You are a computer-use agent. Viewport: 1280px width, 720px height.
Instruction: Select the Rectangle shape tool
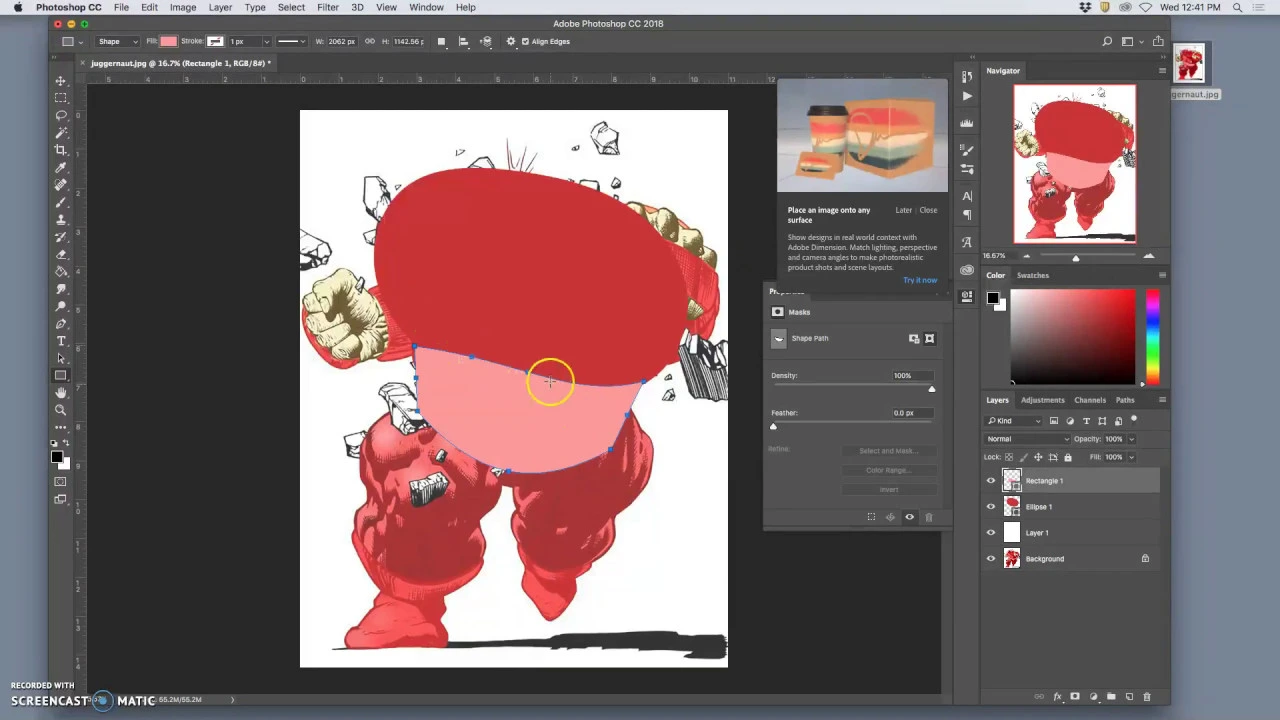[61, 376]
